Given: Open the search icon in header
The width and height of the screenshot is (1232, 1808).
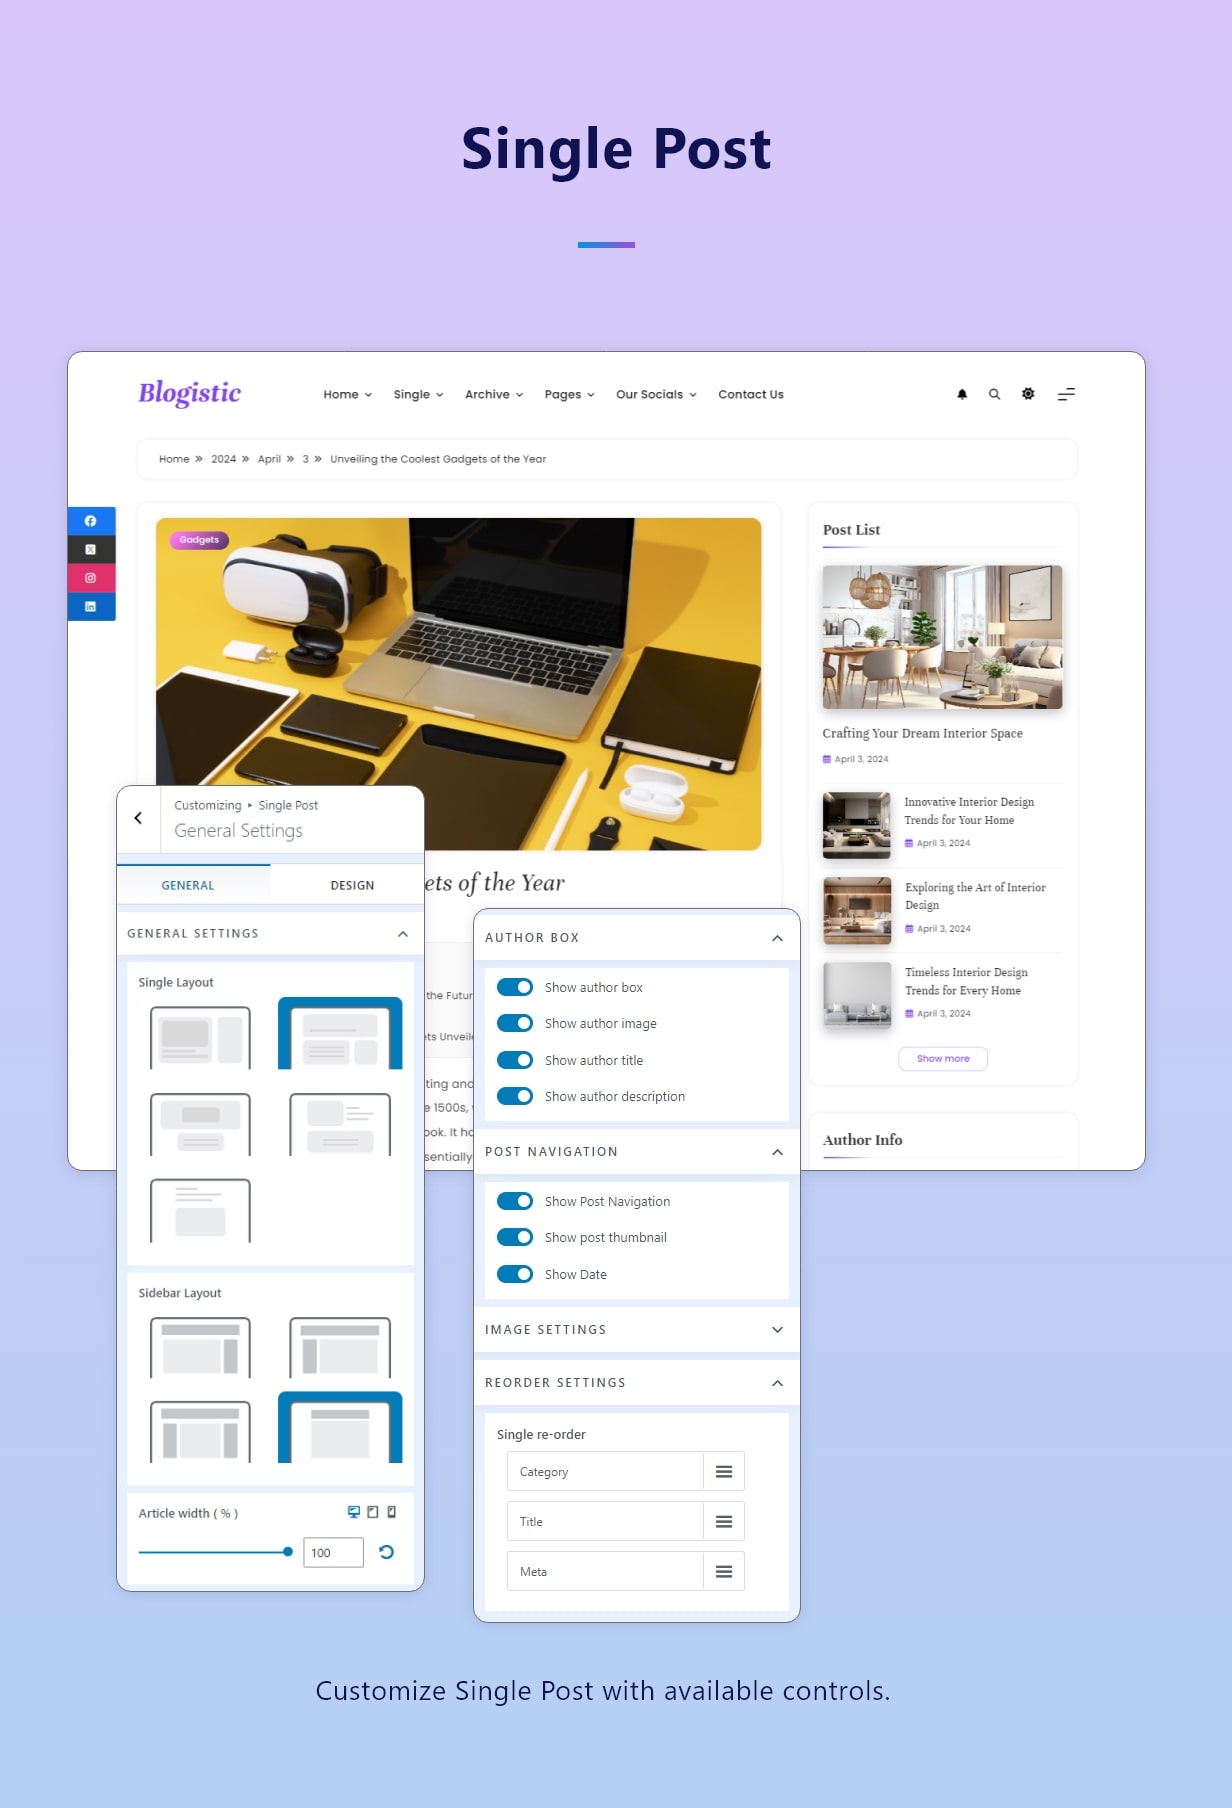Looking at the screenshot, I should (x=994, y=394).
